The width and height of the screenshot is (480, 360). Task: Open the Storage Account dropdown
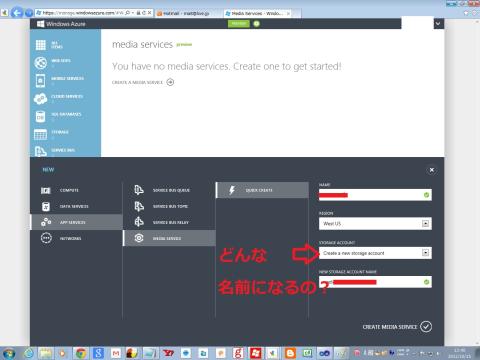(x=375, y=253)
